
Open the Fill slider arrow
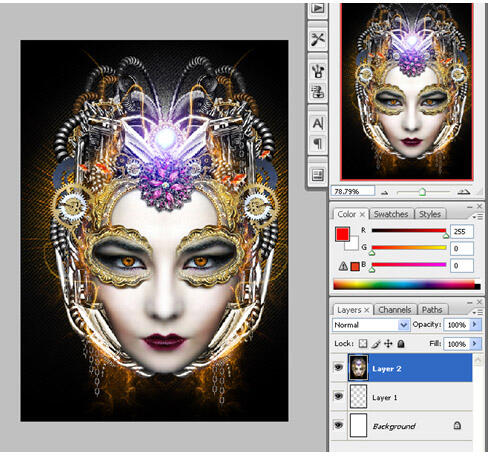(475, 343)
